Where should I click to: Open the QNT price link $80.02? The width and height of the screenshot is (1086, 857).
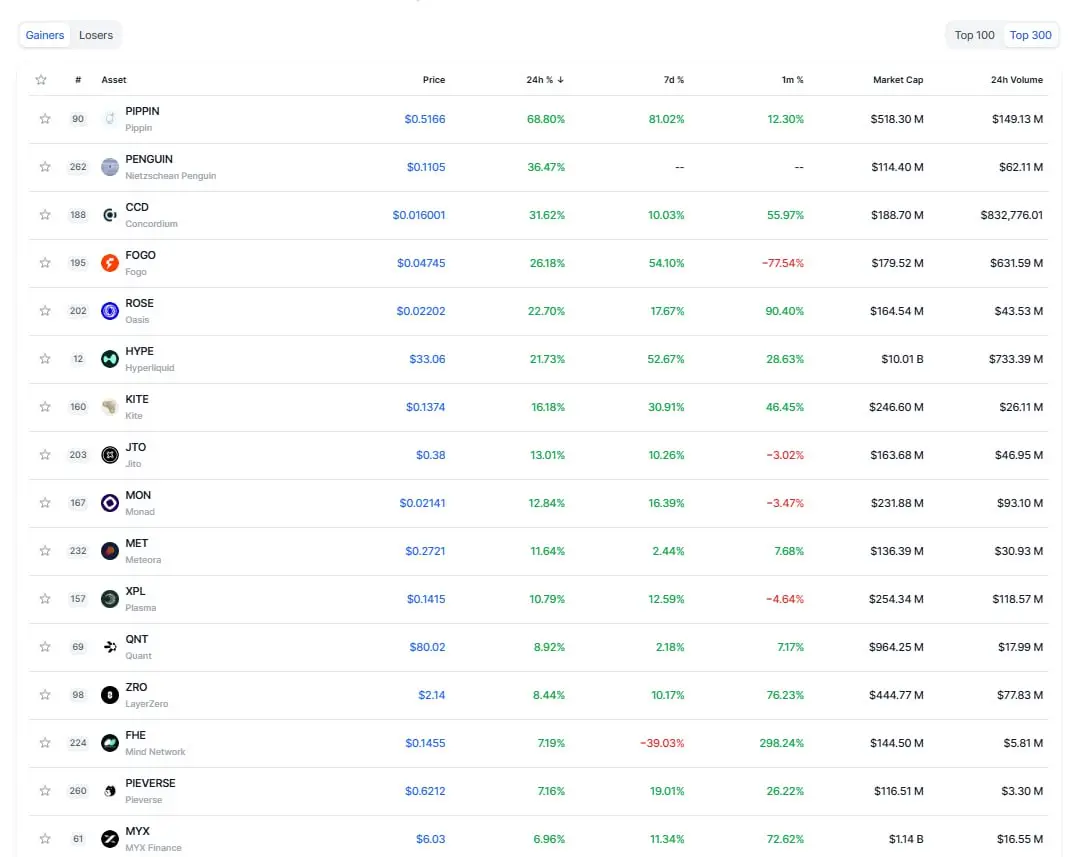(427, 647)
